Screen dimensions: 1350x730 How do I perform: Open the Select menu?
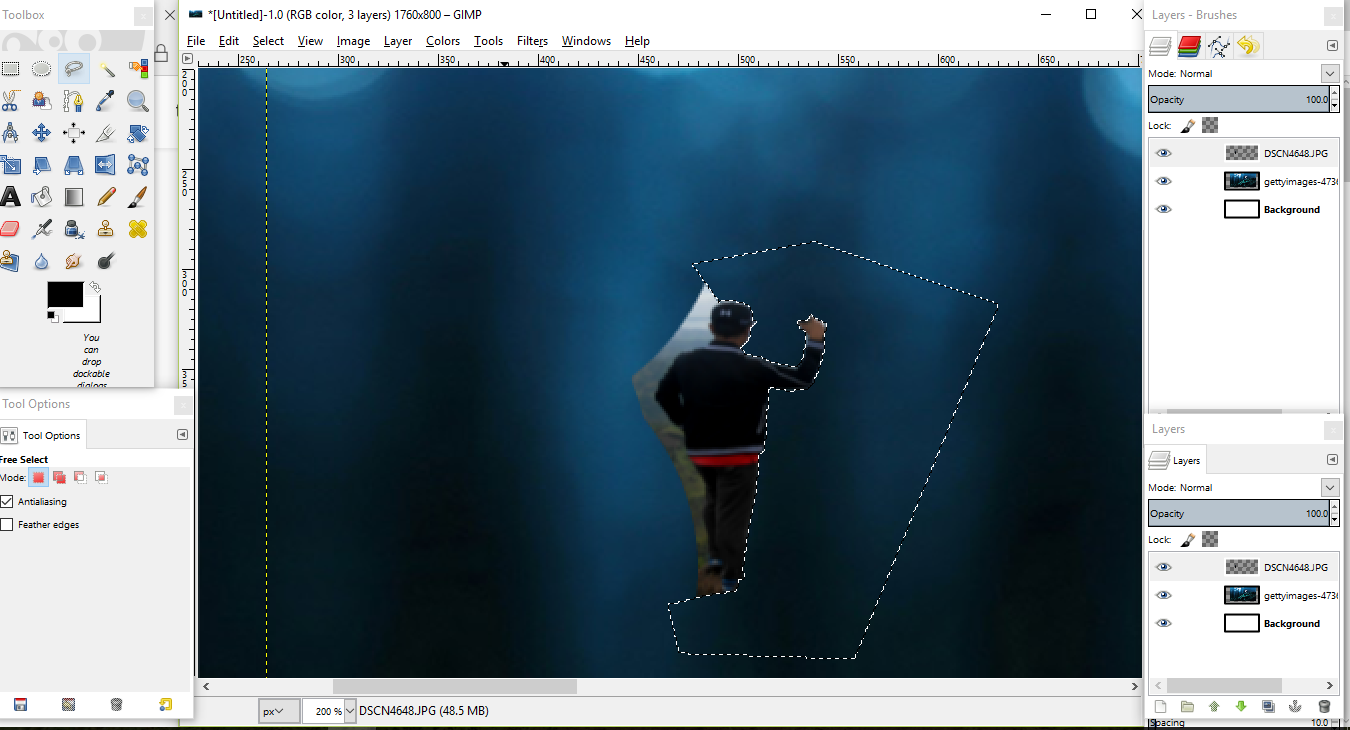point(268,41)
